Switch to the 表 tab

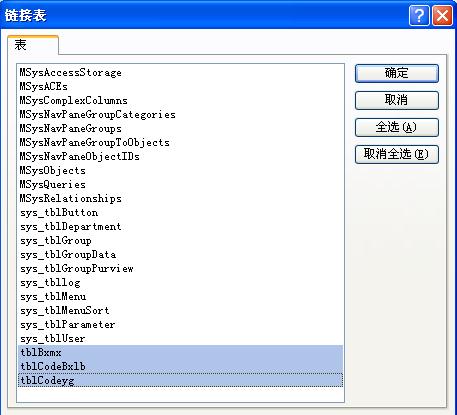tap(33, 45)
